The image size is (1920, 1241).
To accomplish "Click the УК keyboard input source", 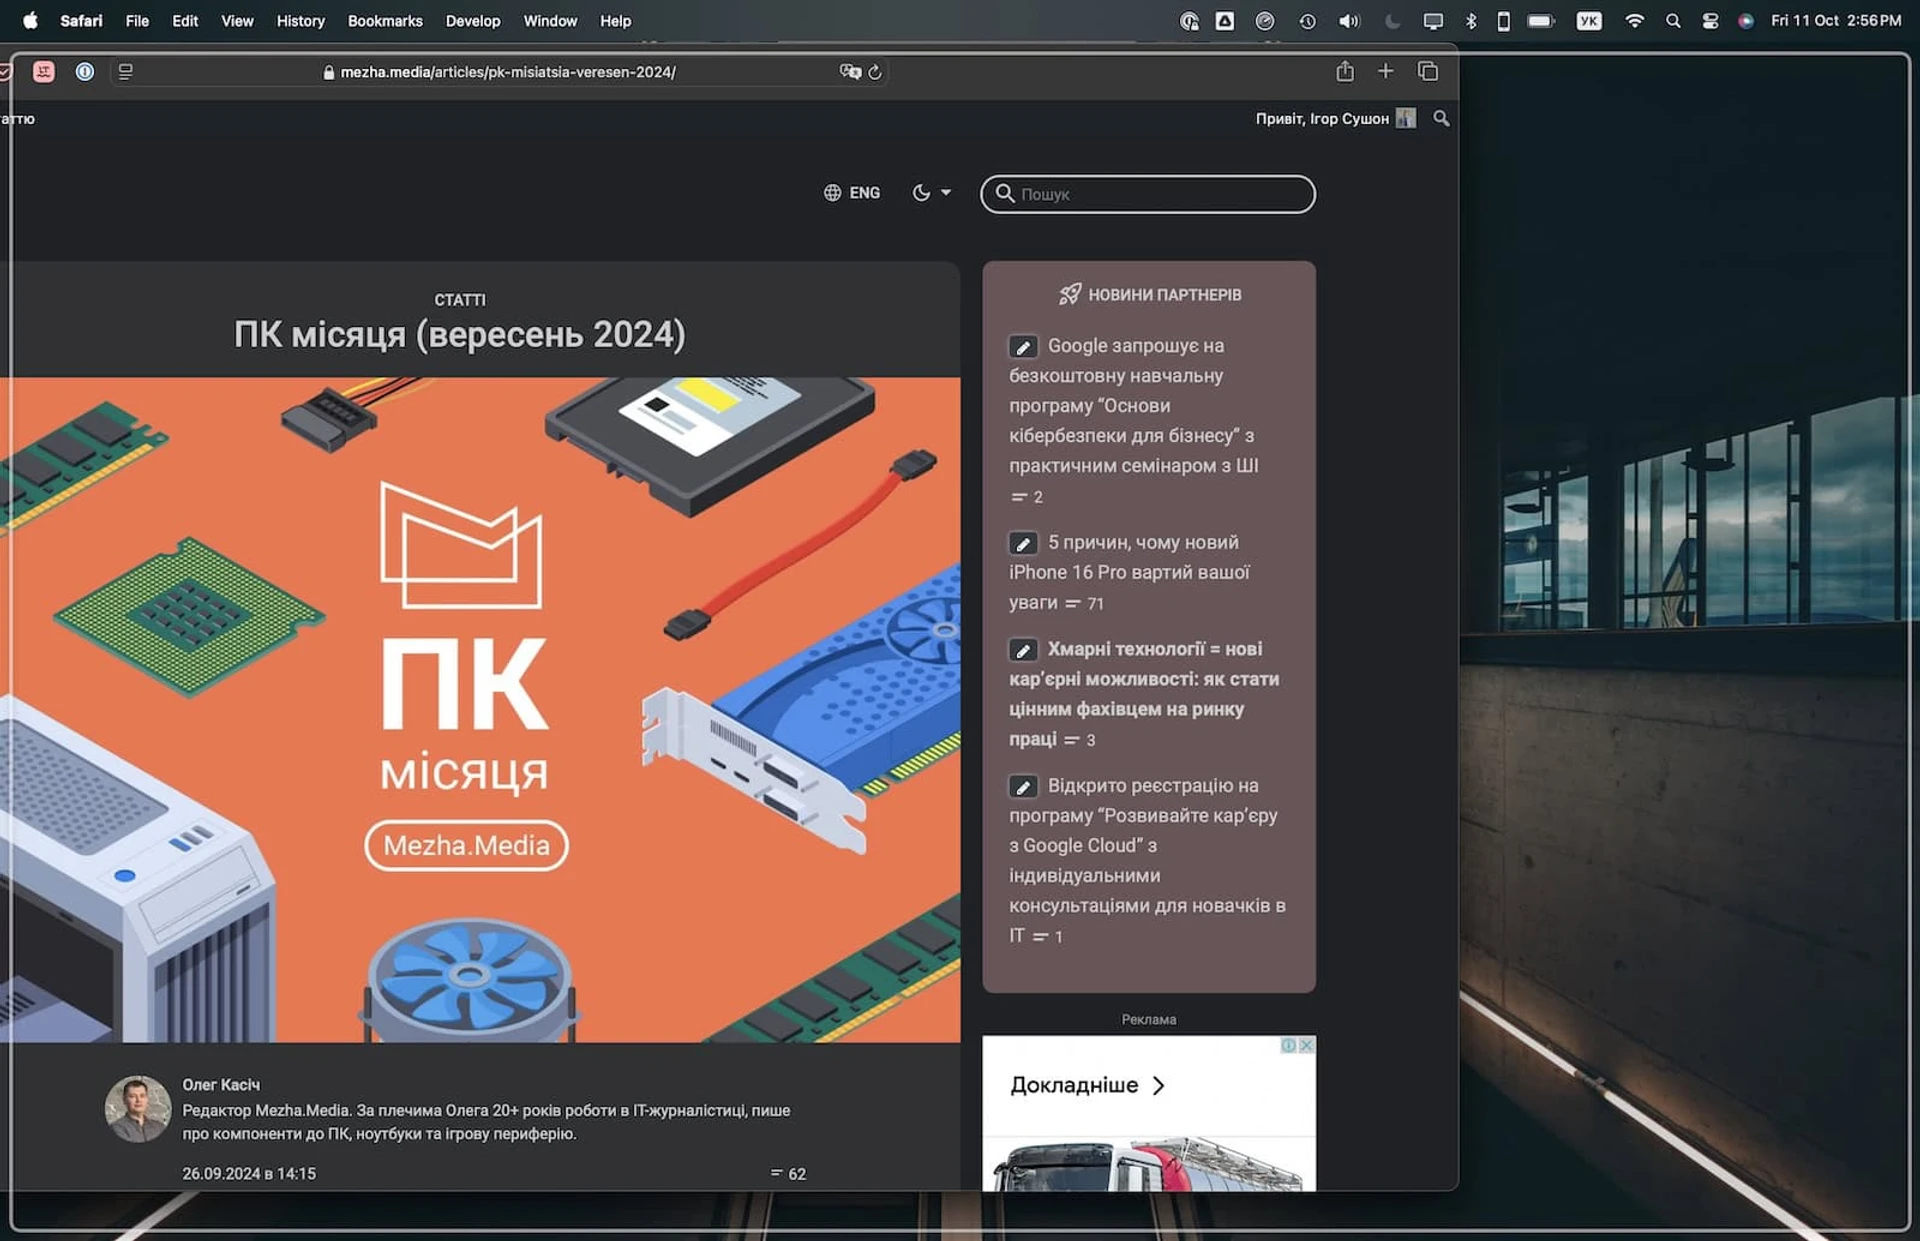I will 1589,20.
